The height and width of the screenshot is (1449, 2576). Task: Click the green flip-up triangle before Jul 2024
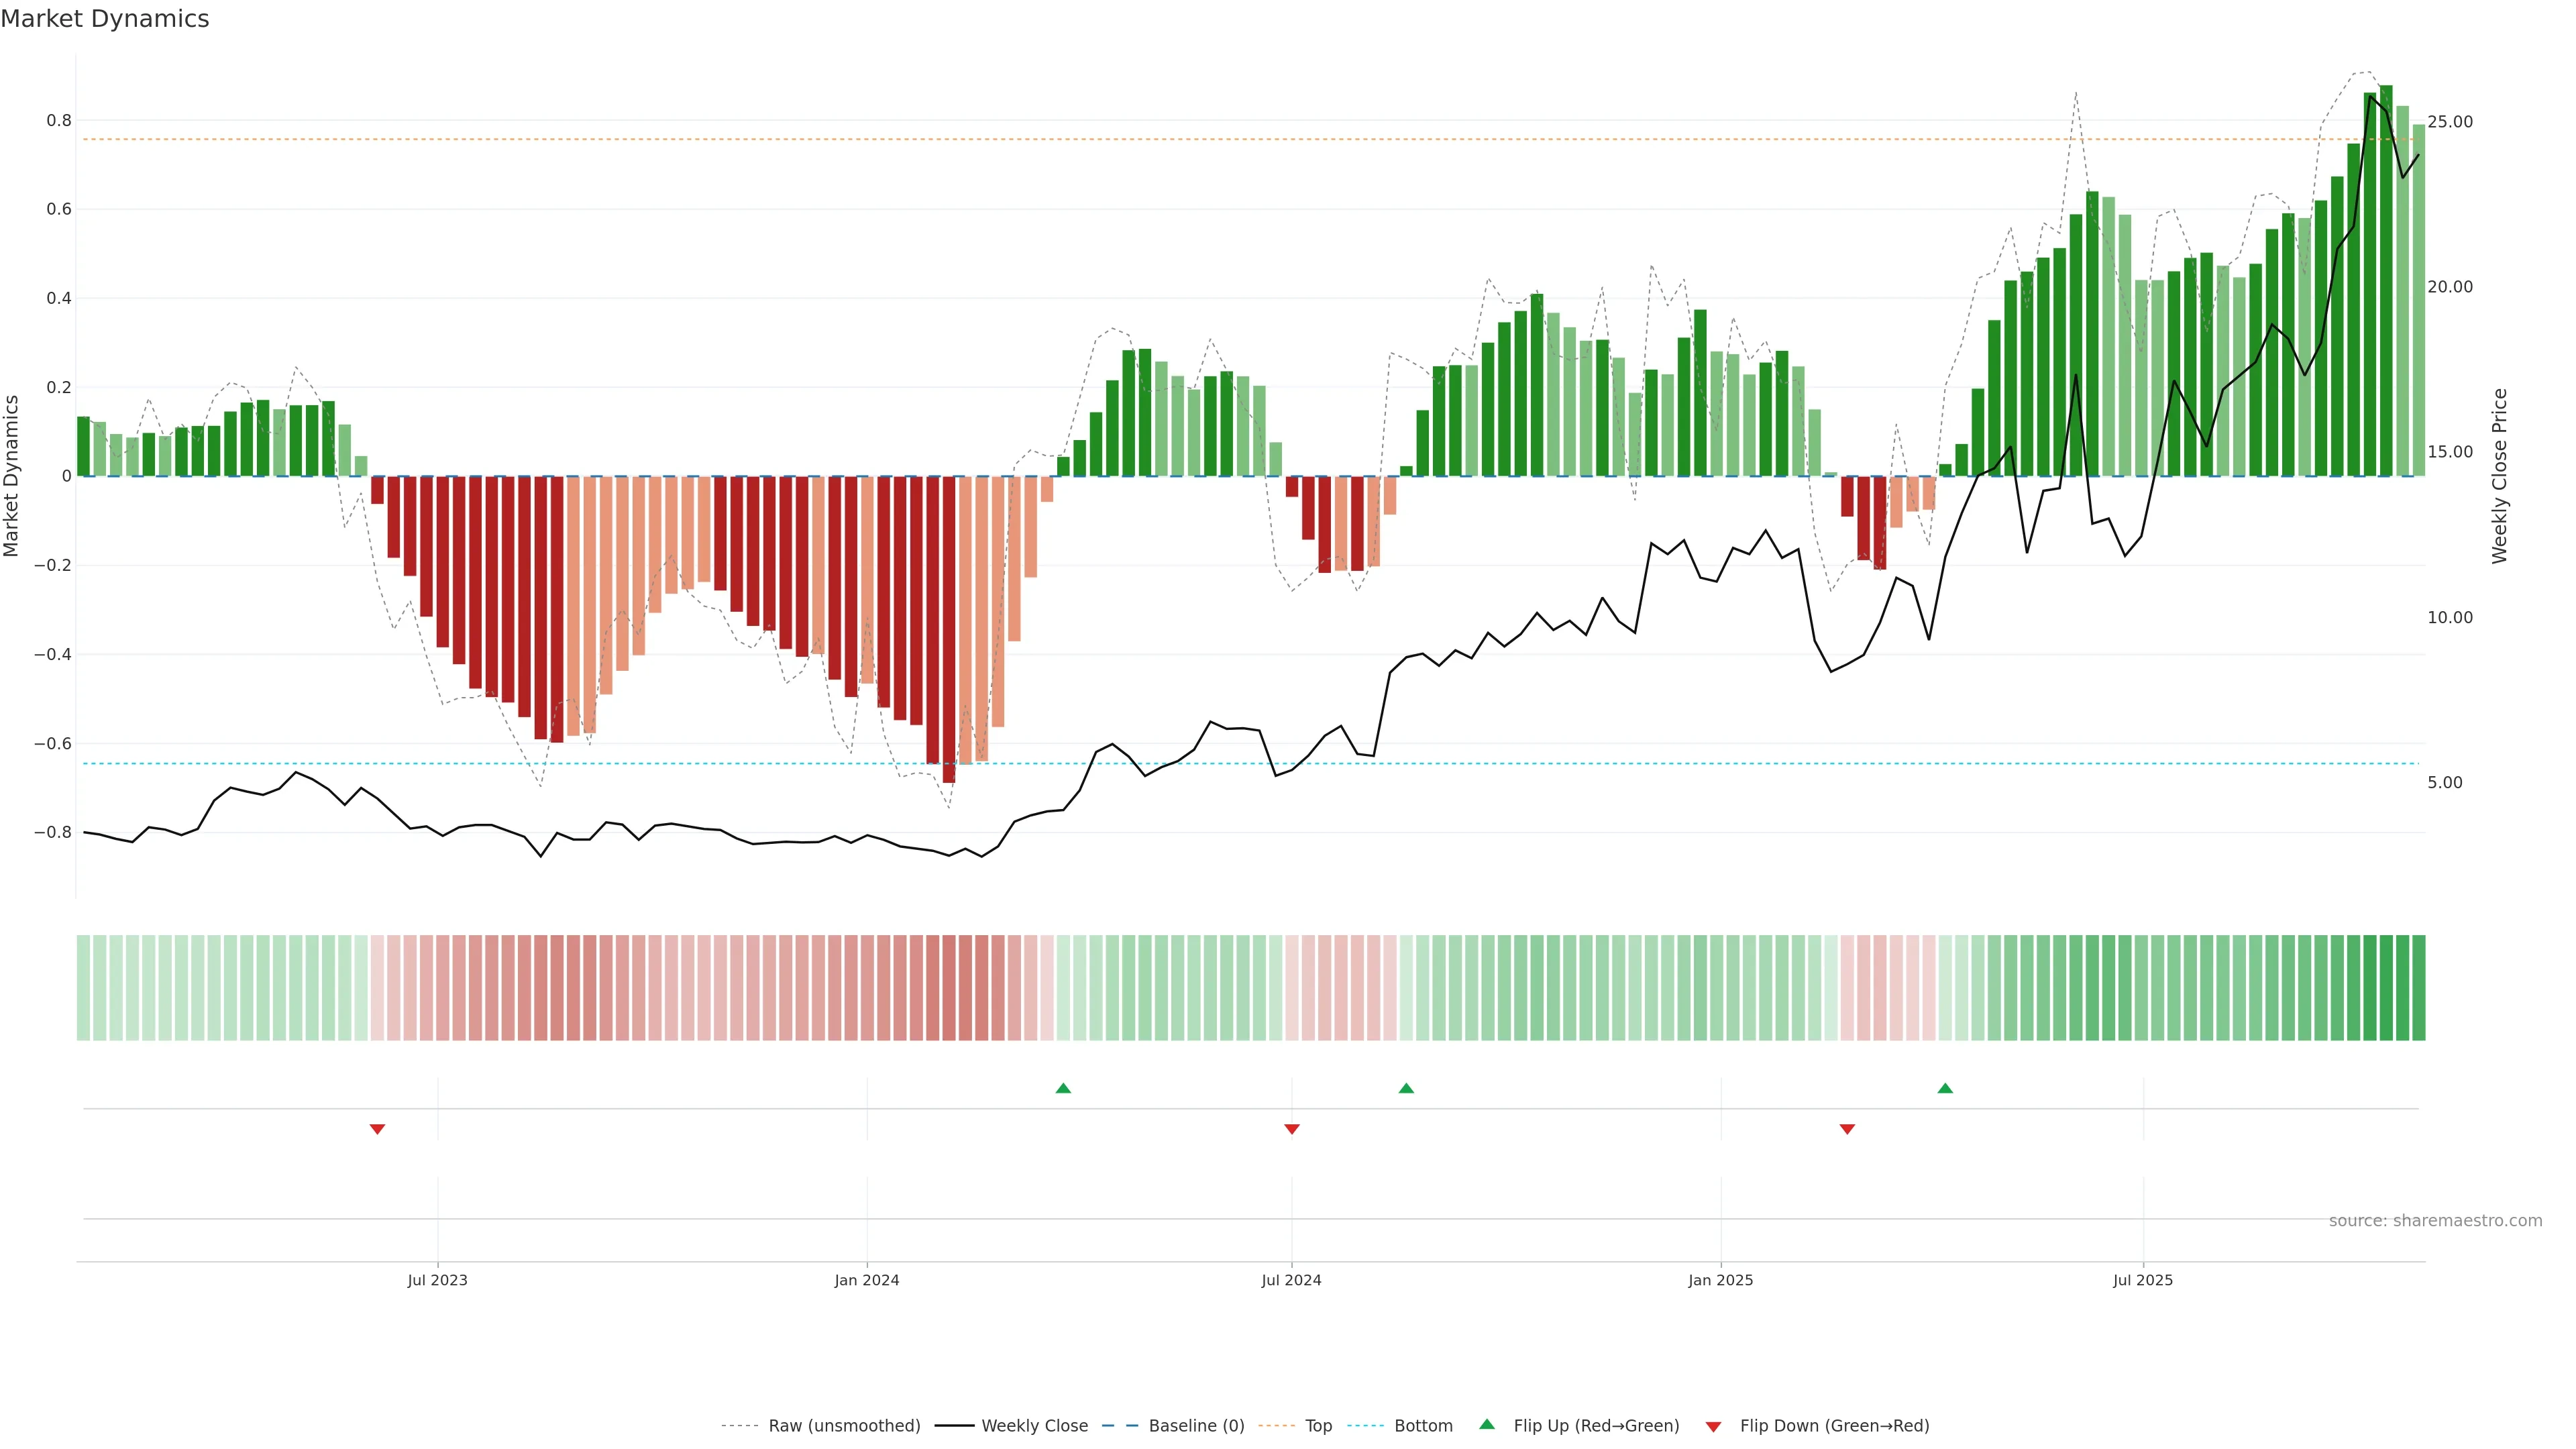(1063, 1088)
